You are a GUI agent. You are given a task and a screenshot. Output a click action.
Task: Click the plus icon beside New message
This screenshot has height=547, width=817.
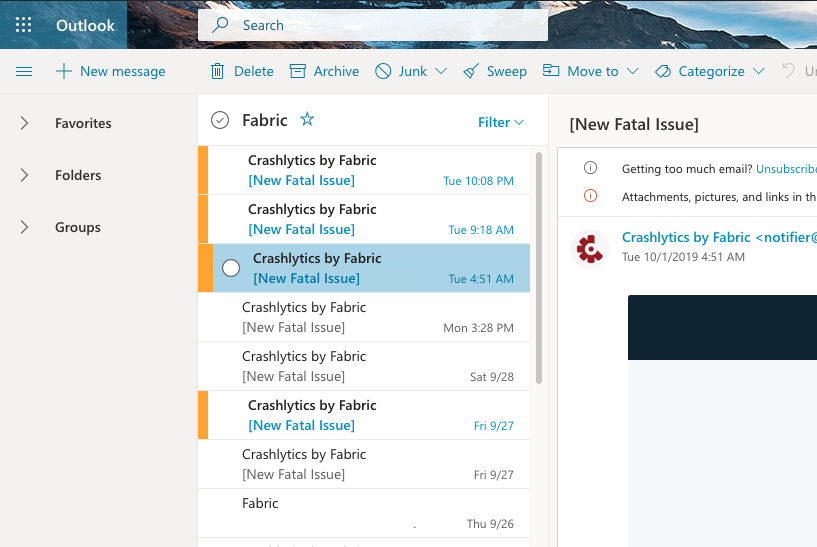(64, 71)
